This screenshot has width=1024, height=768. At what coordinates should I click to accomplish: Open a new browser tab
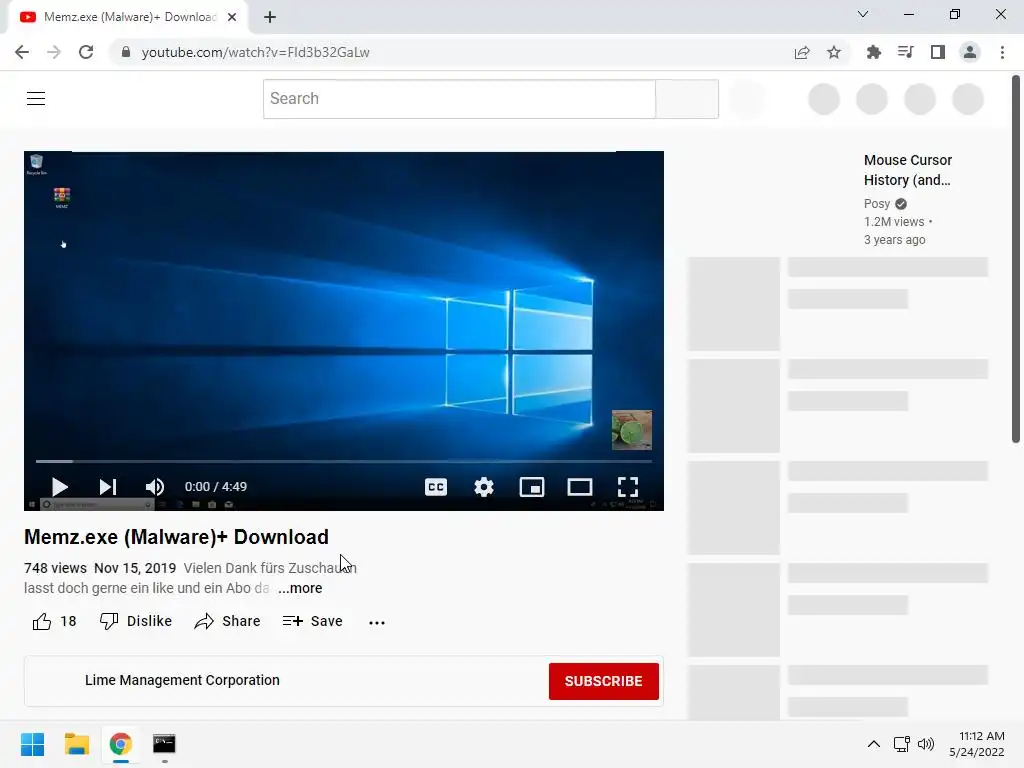(270, 17)
